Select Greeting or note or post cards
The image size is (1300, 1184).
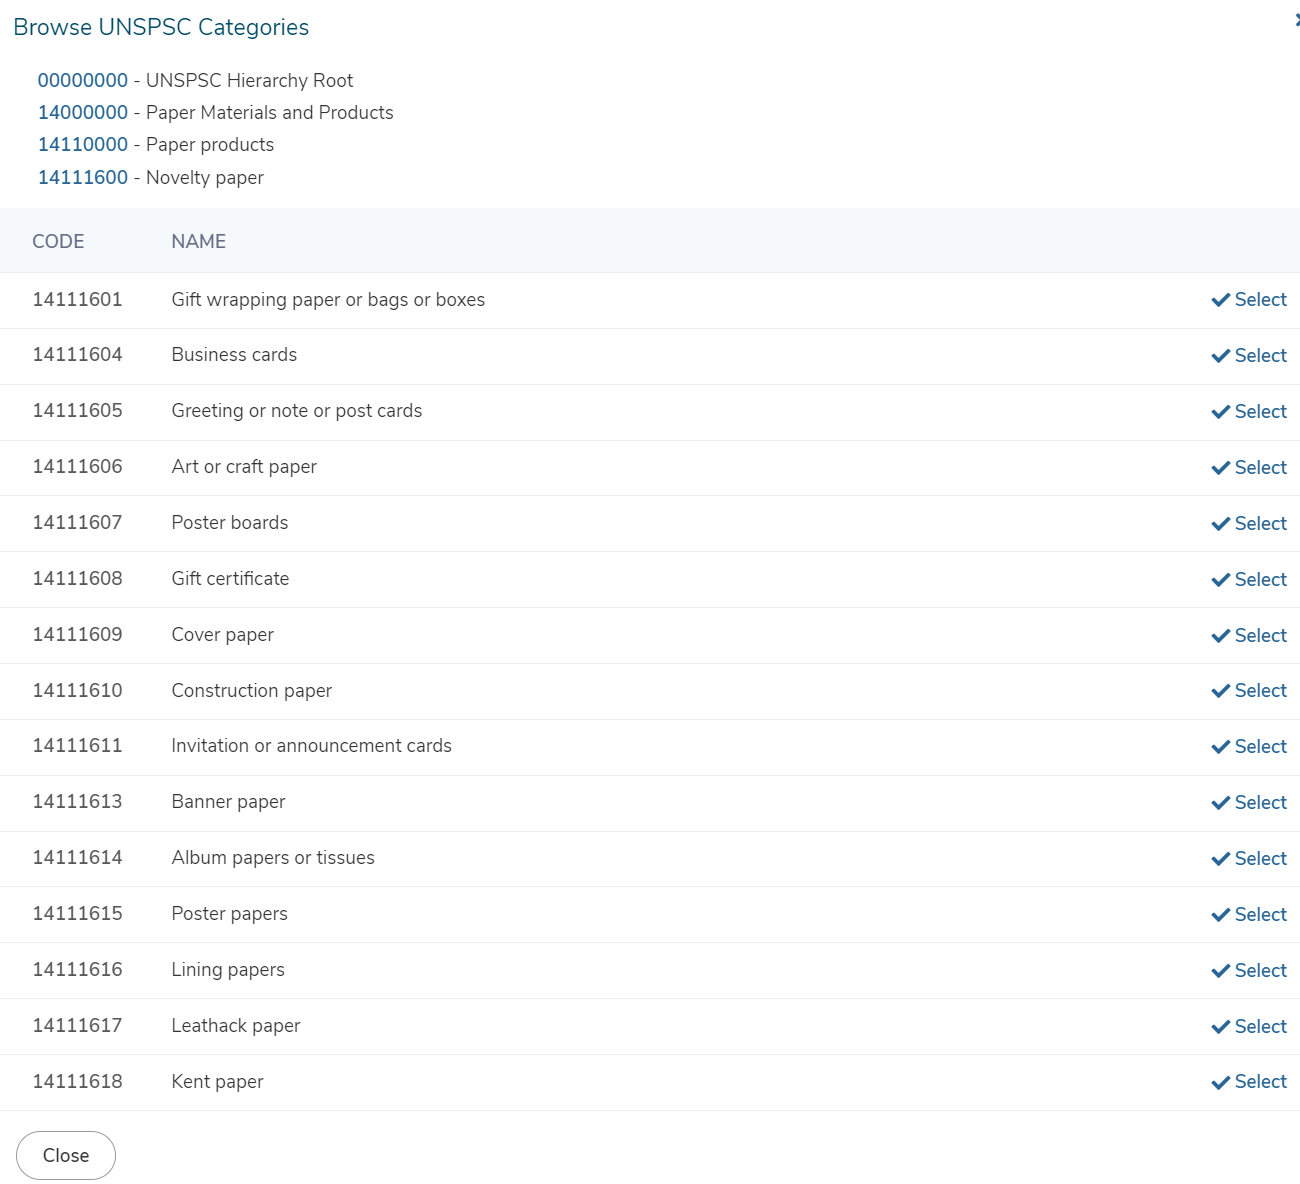(x=1249, y=412)
